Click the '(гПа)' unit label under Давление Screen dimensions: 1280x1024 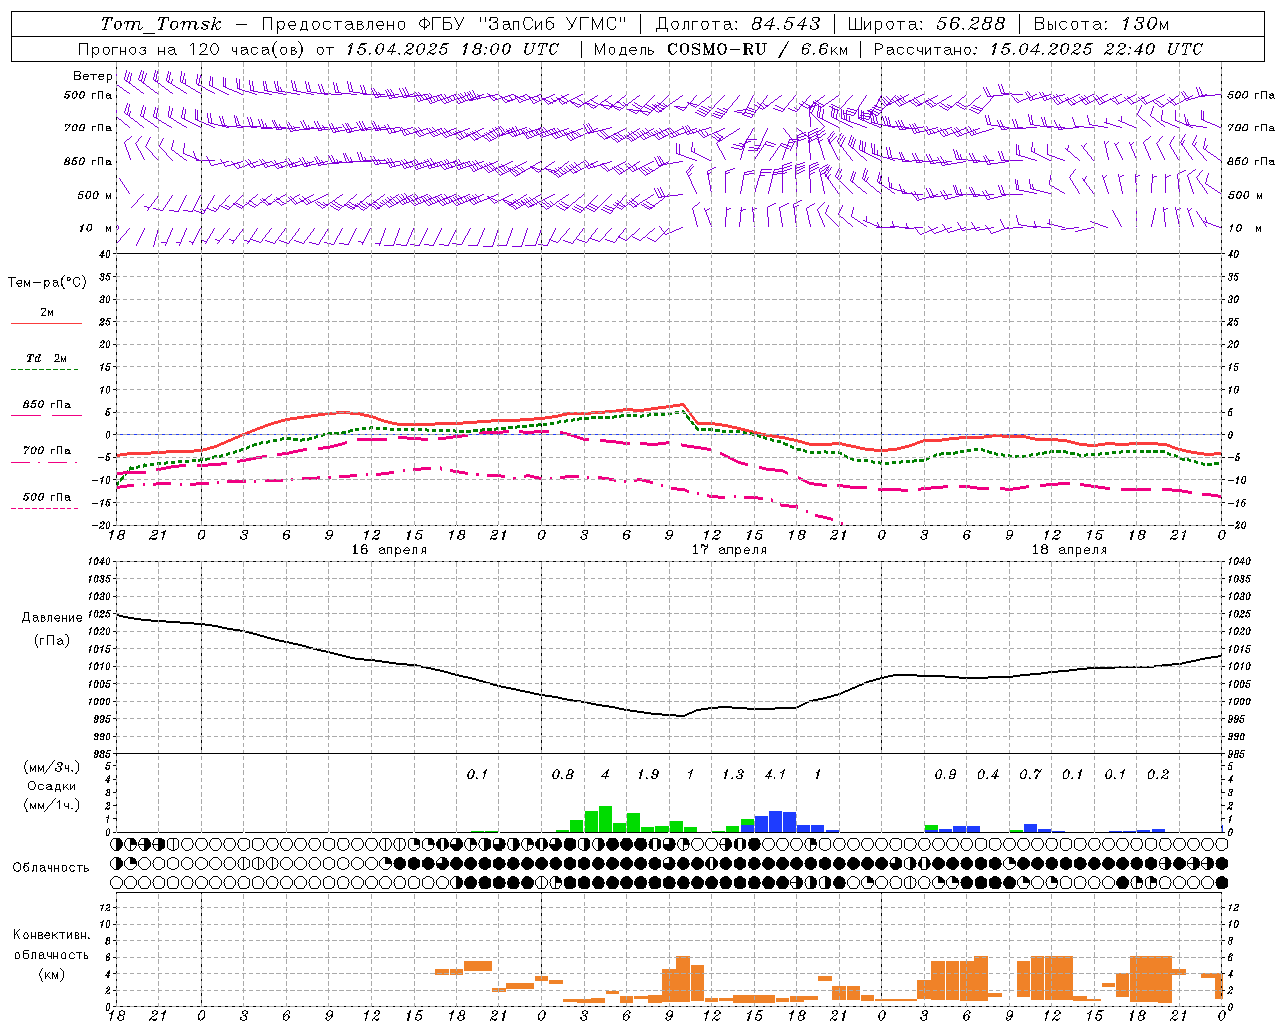coord(51,641)
